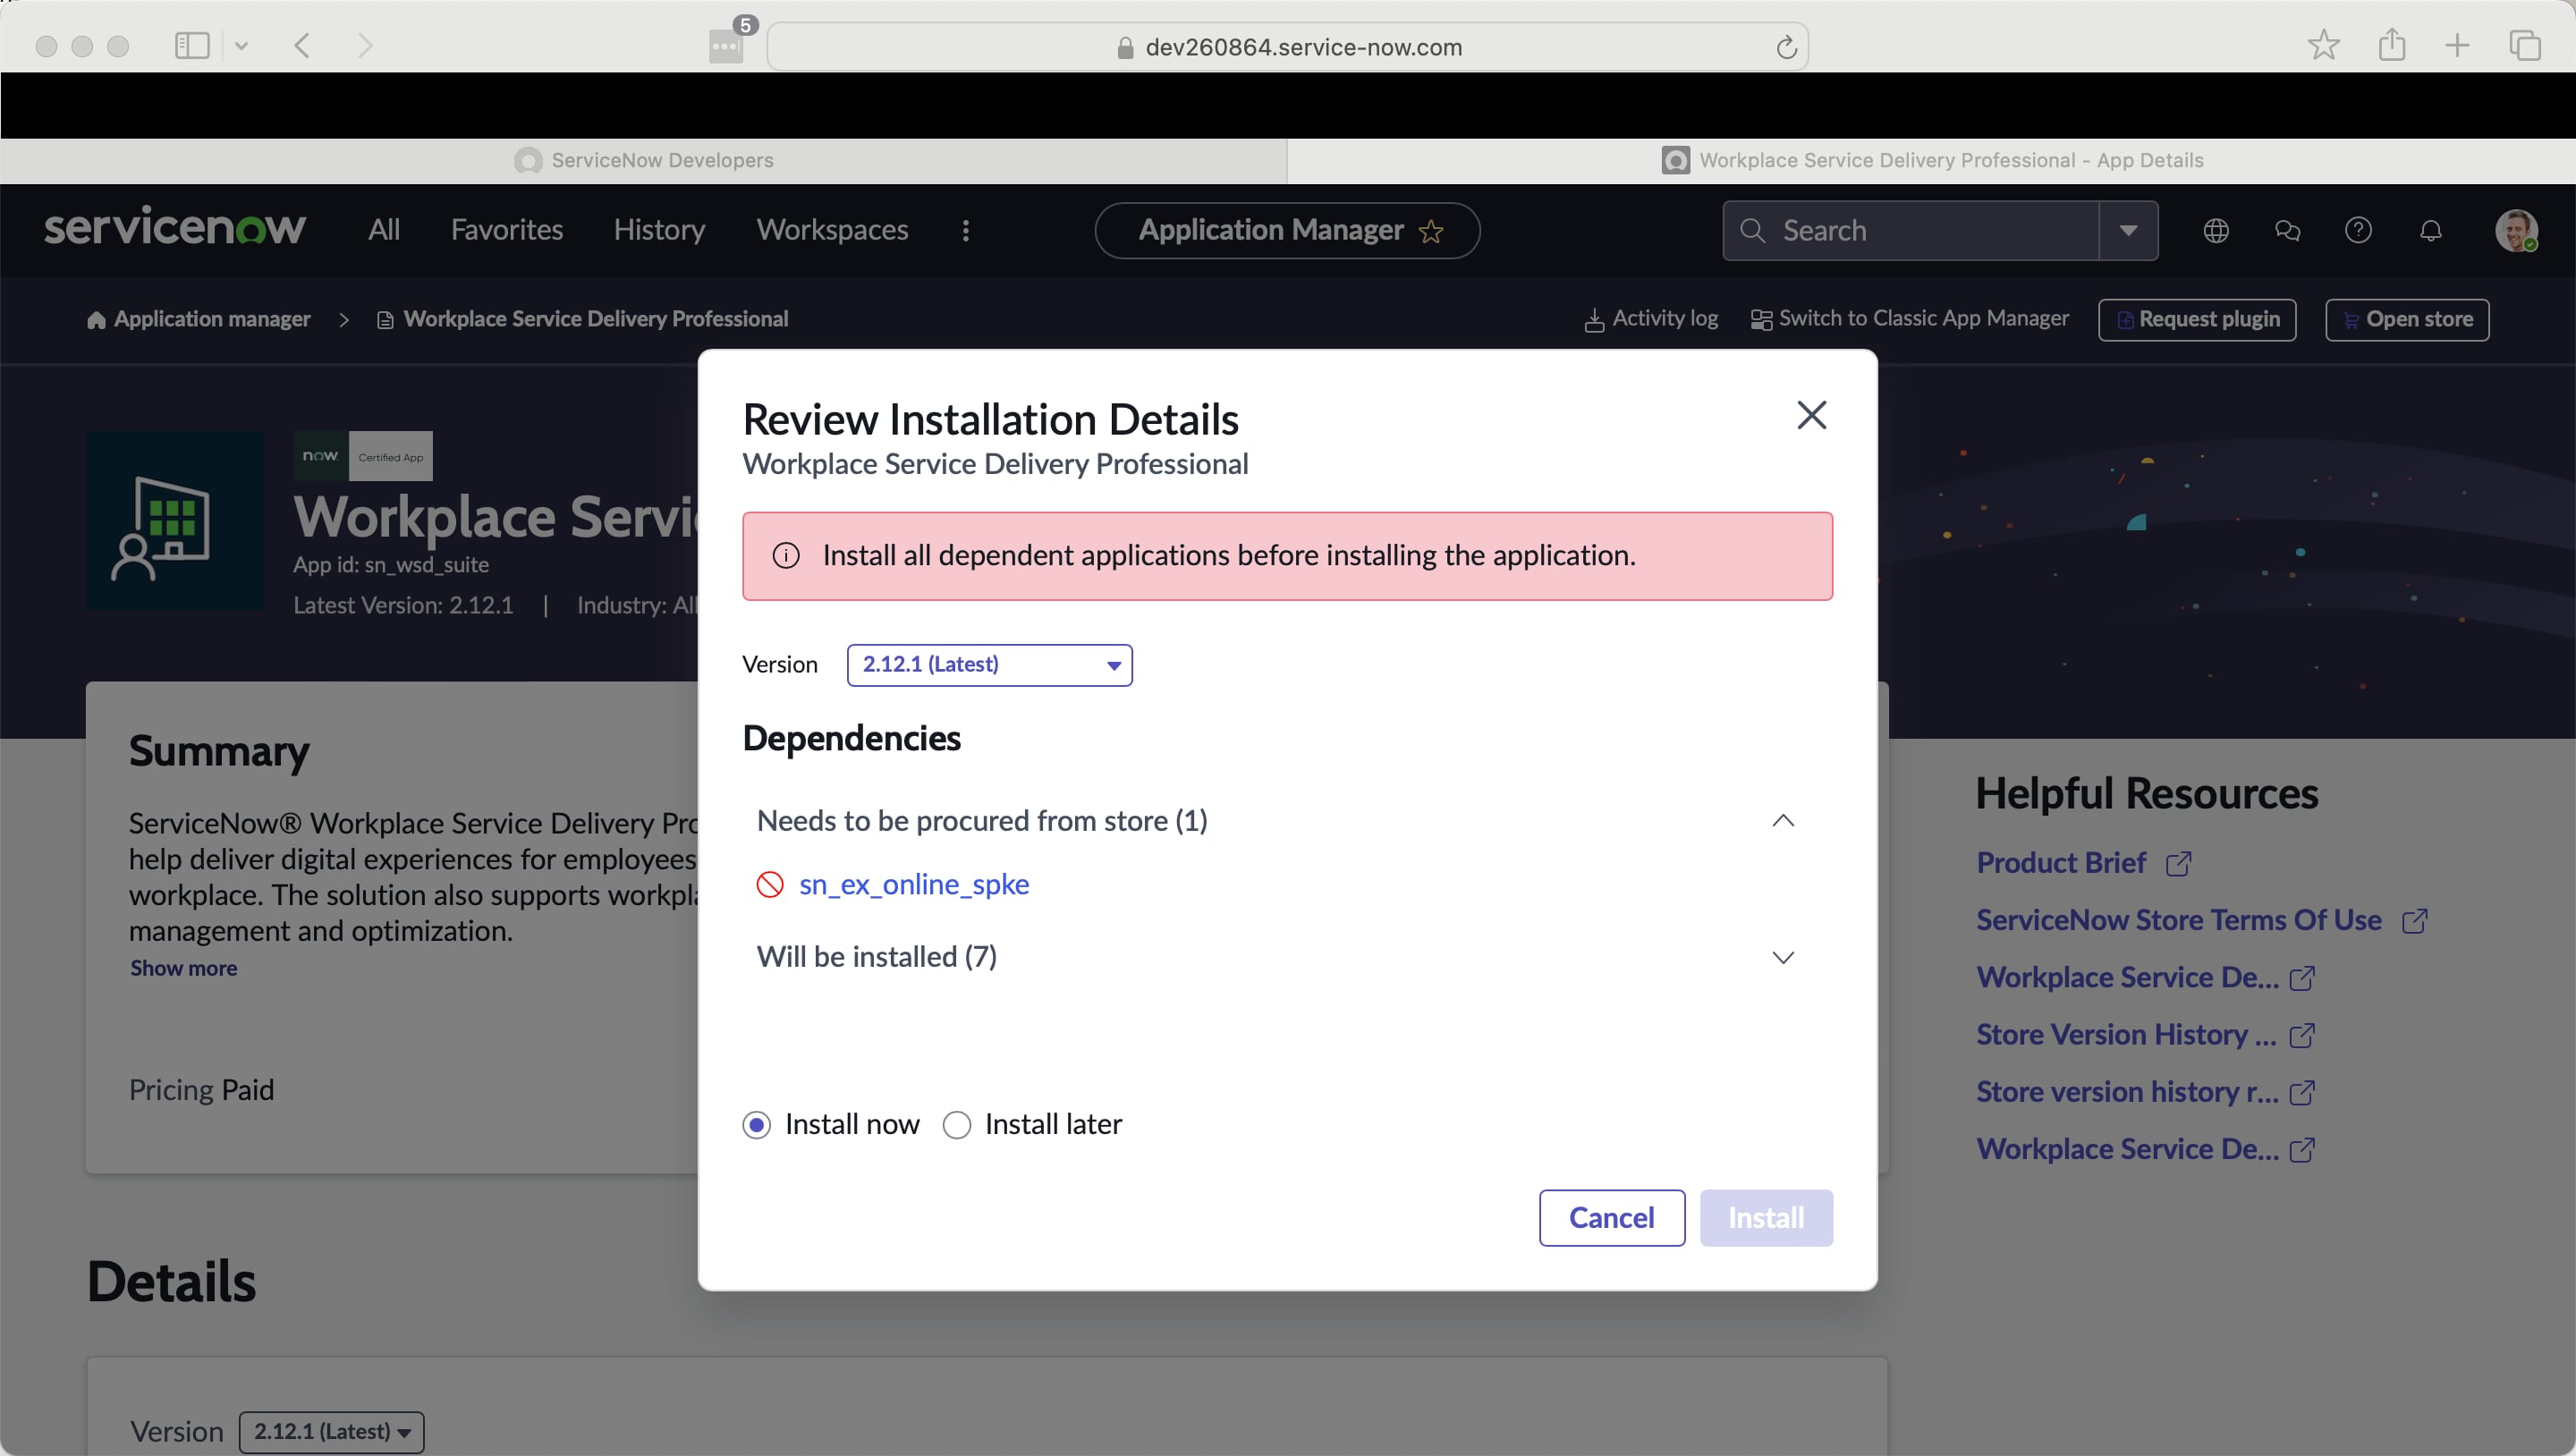
Task: Open the Version dropdown showing 2.12.1
Action: (989, 664)
